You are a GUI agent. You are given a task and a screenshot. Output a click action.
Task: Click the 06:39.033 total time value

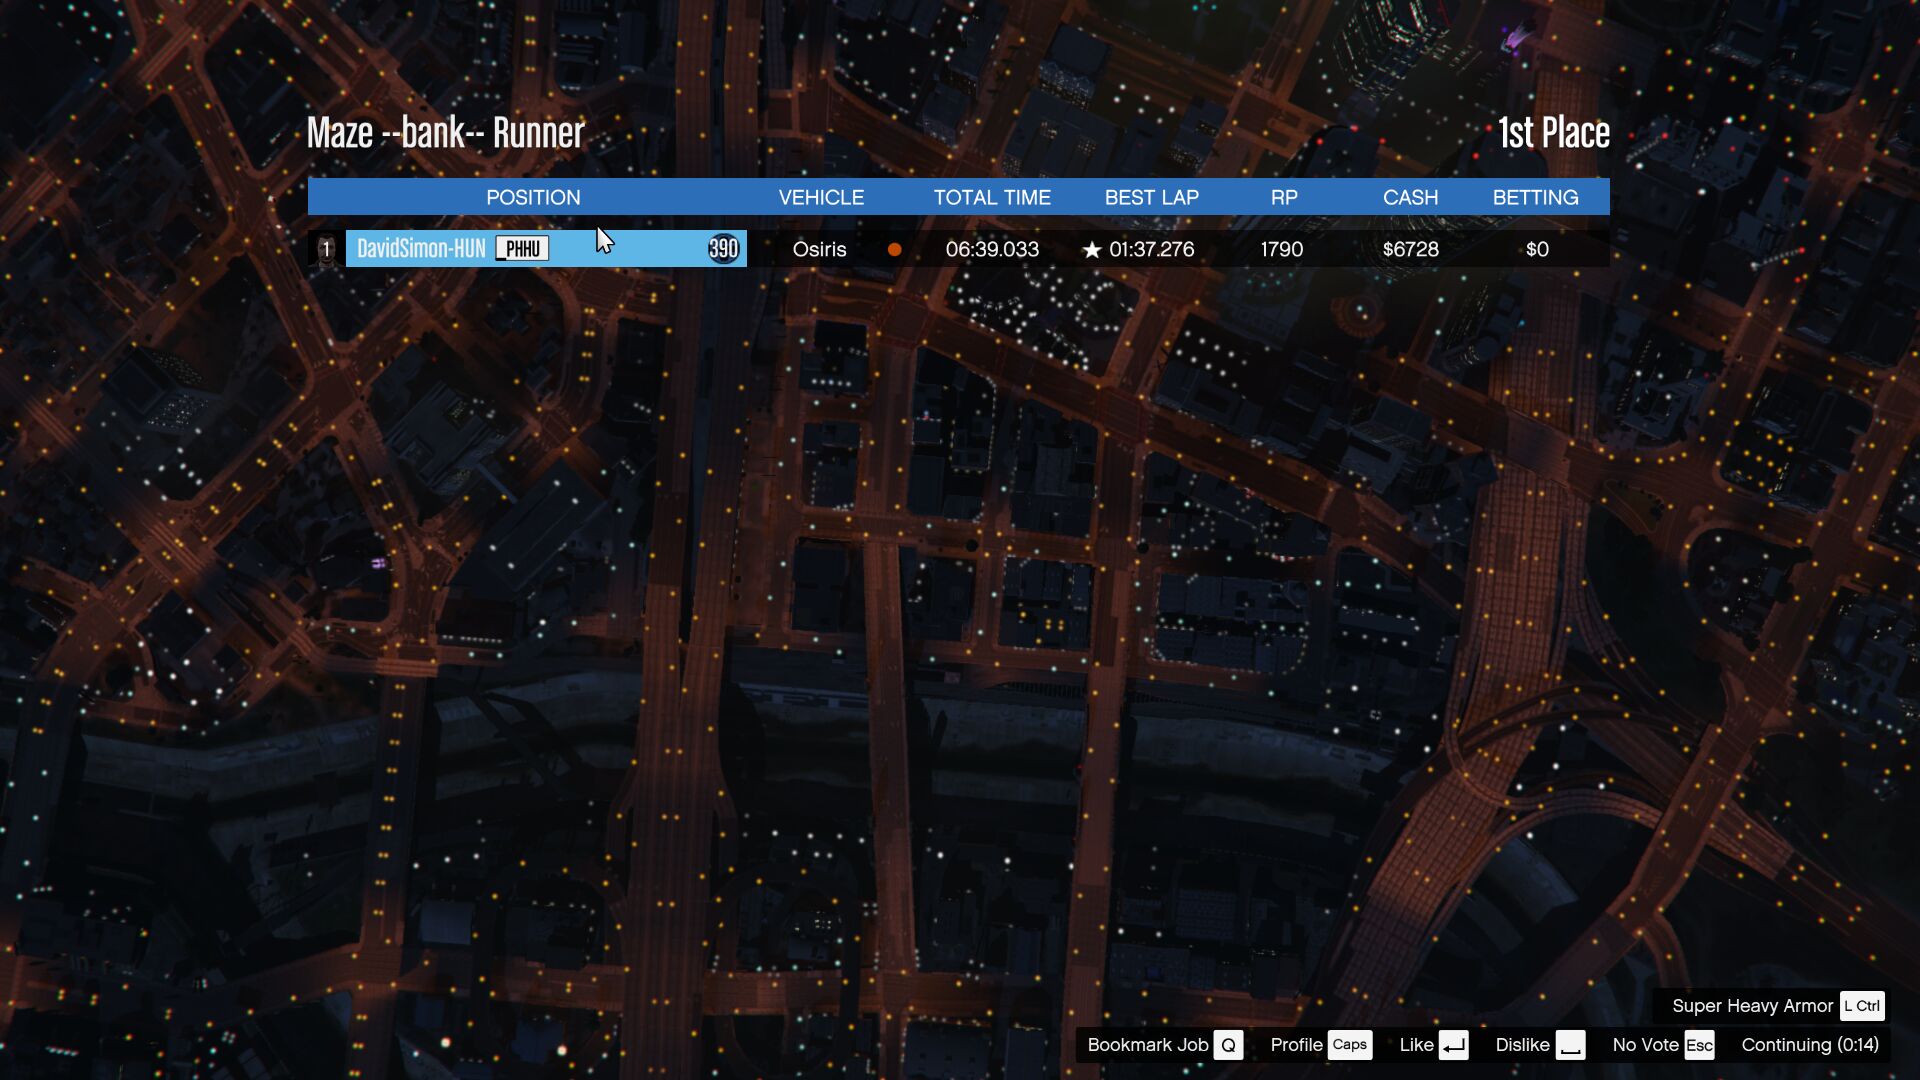click(992, 249)
